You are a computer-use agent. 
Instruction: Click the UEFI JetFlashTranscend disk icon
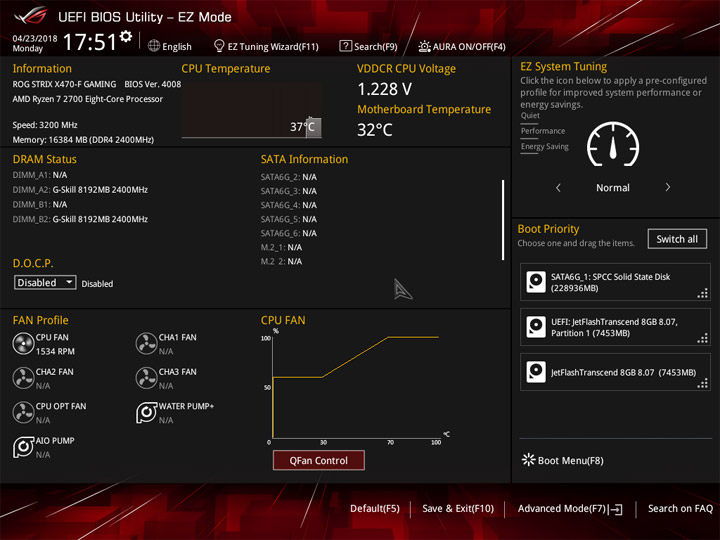(536, 327)
